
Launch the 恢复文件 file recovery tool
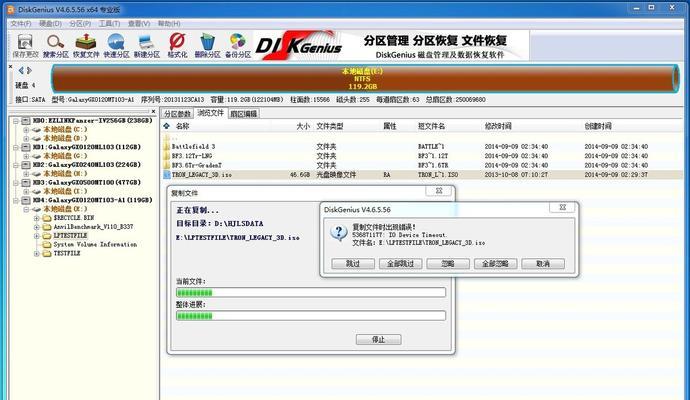(x=86, y=45)
